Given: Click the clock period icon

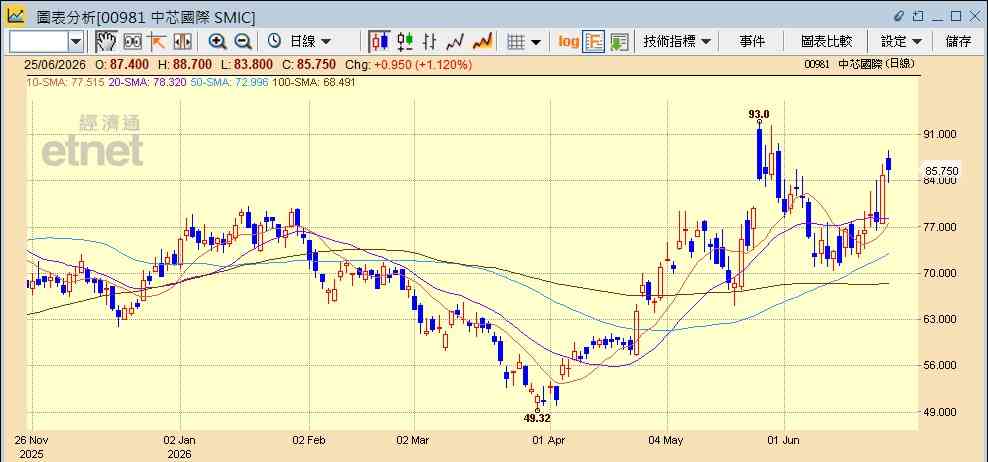Looking at the screenshot, I should coord(274,42).
